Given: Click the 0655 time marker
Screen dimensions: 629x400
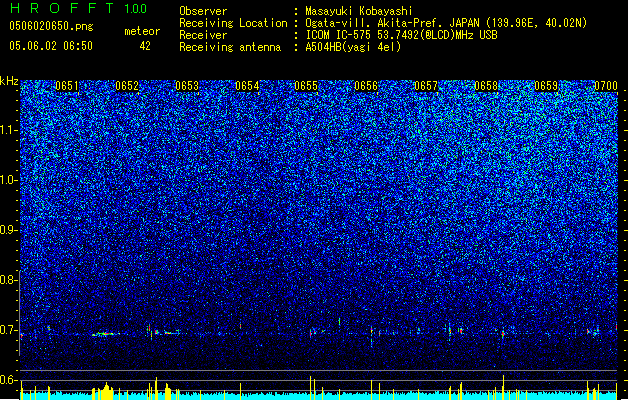Looking at the screenshot, I should click(x=306, y=86).
